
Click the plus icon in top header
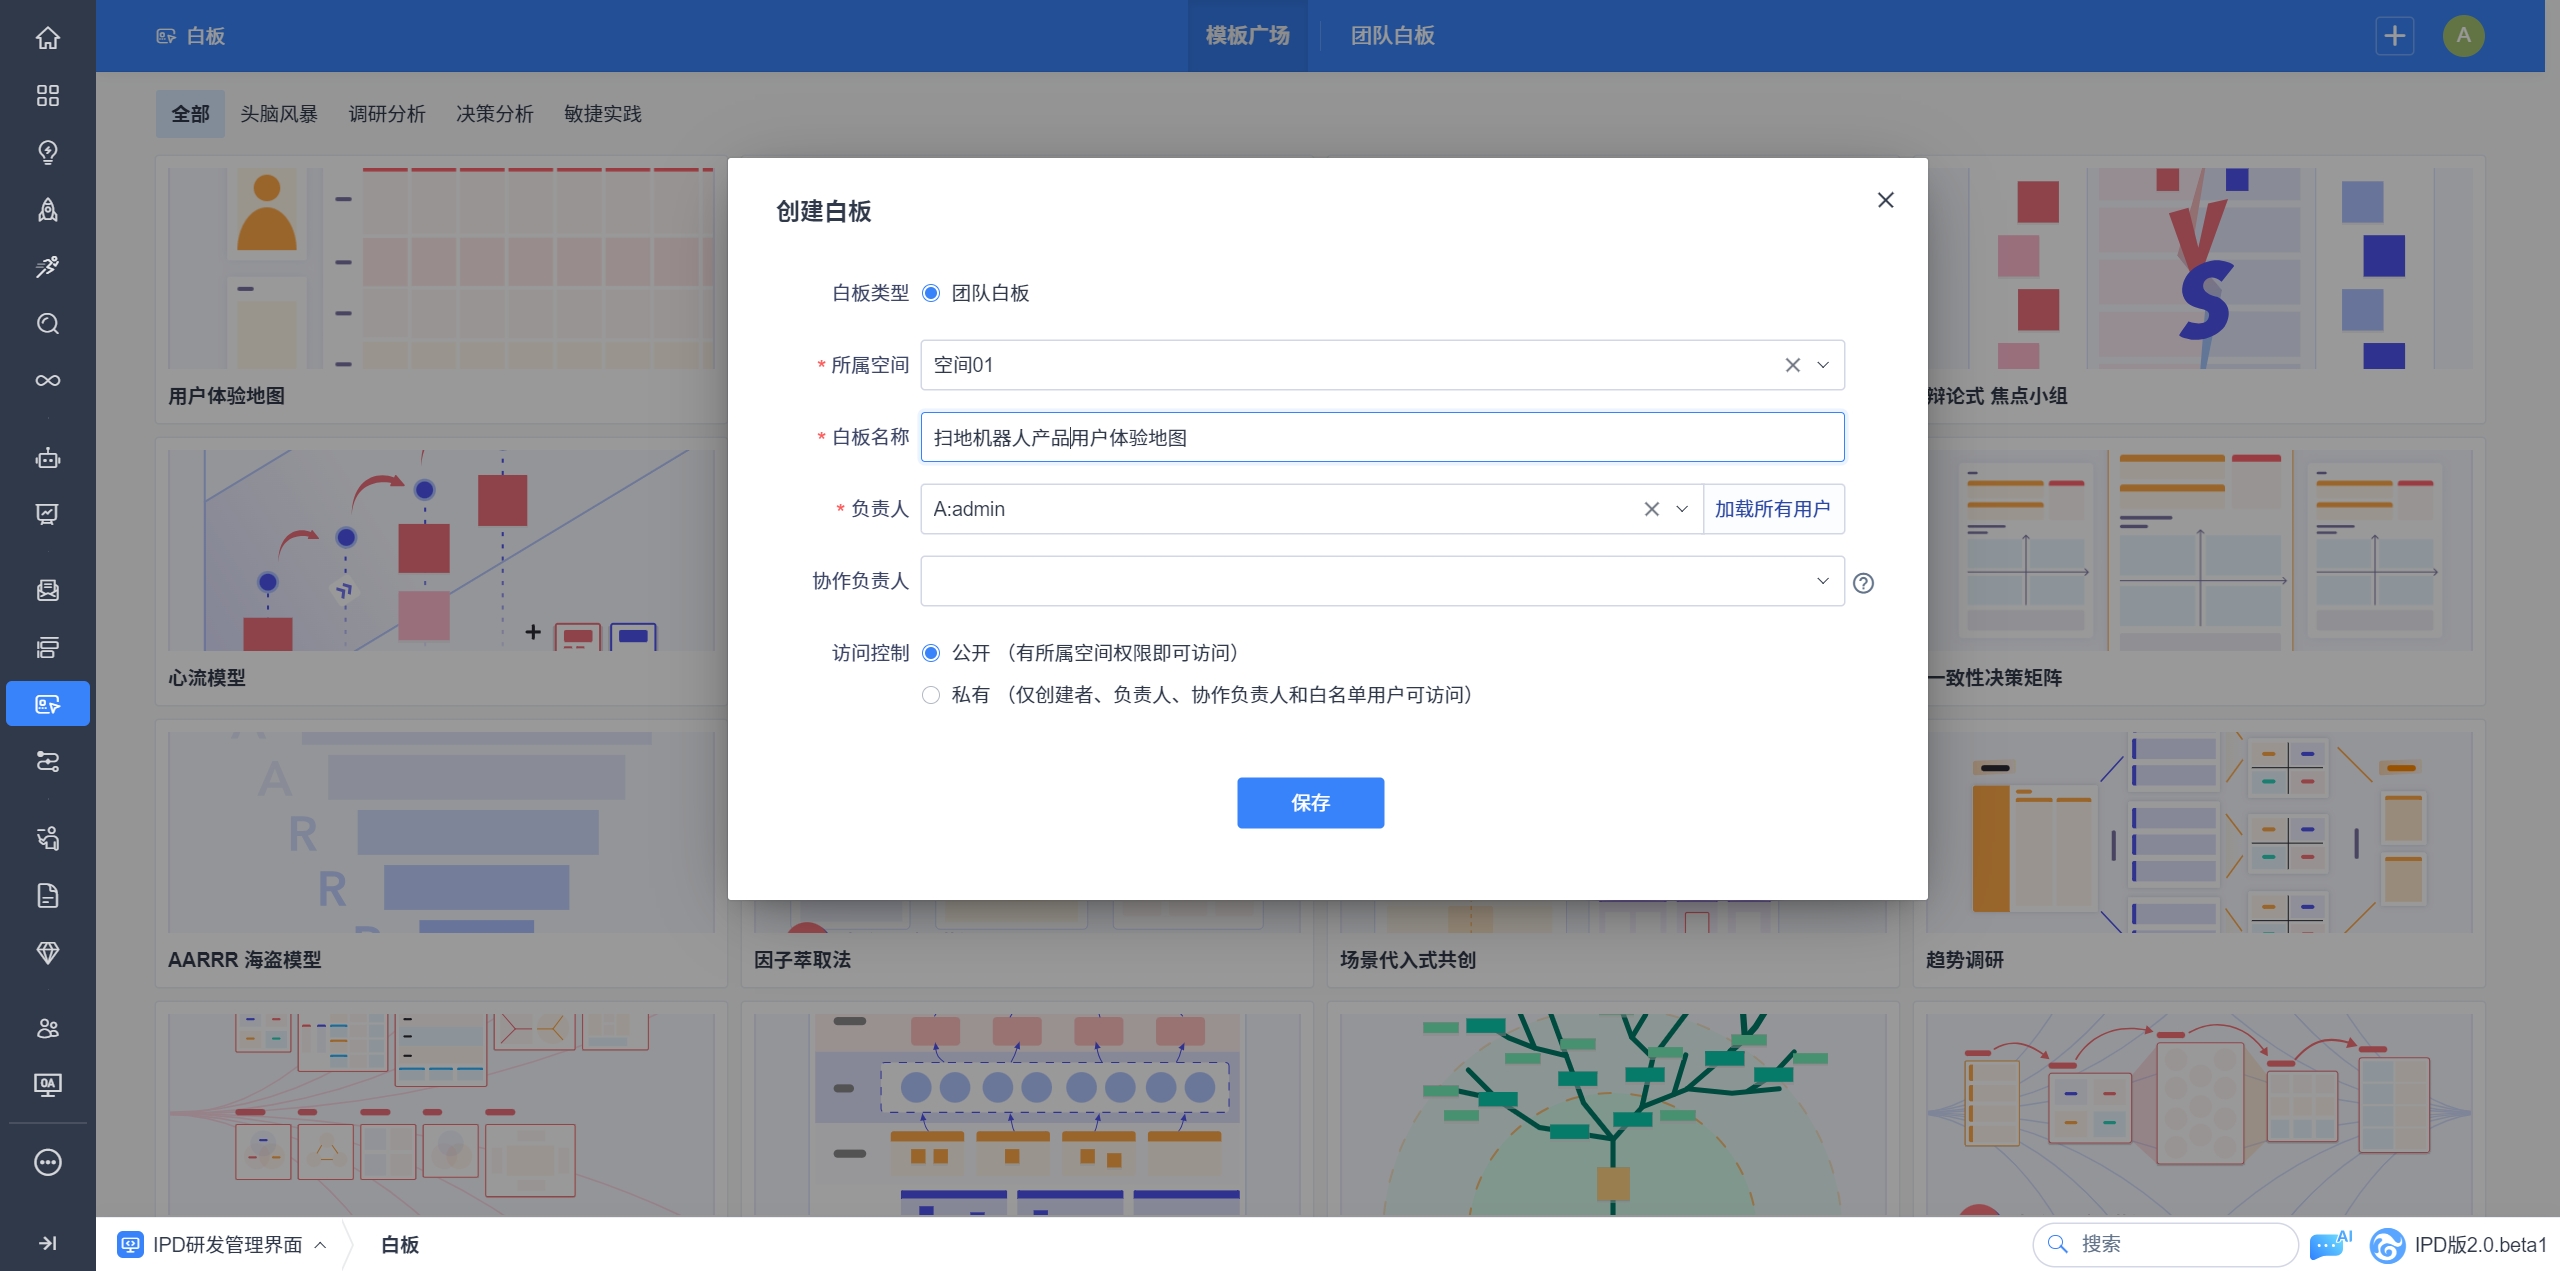2394,36
